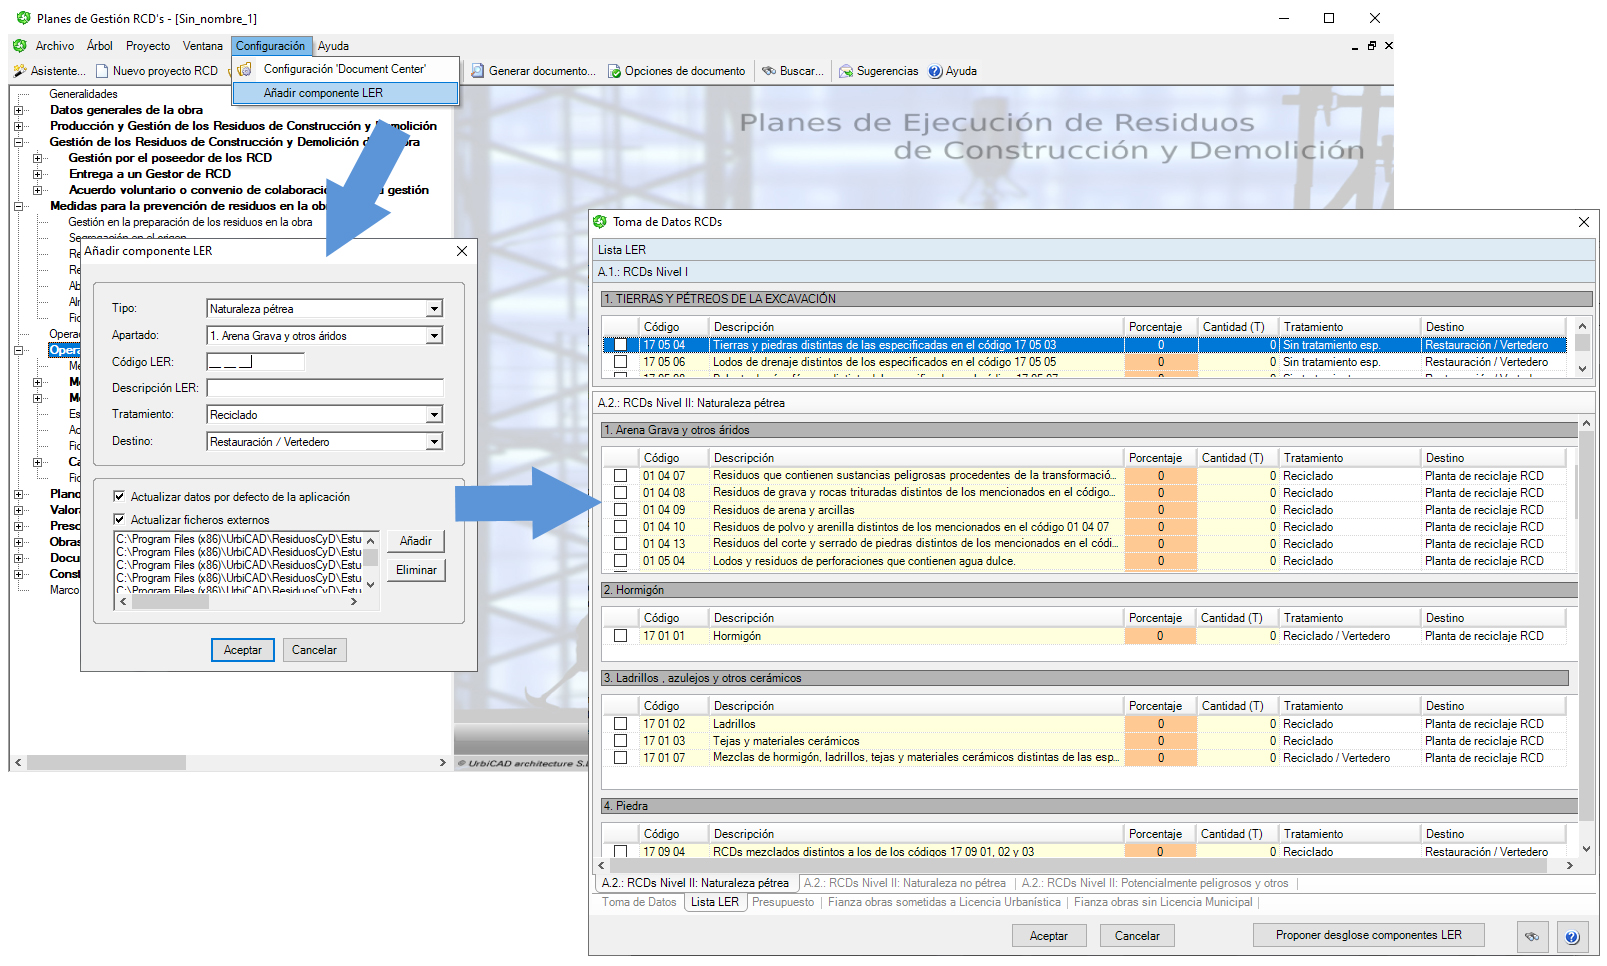Image resolution: width=1607 pixels, height=966 pixels.
Task: Click the blue help icon in Toma de Datos
Action: click(1572, 936)
